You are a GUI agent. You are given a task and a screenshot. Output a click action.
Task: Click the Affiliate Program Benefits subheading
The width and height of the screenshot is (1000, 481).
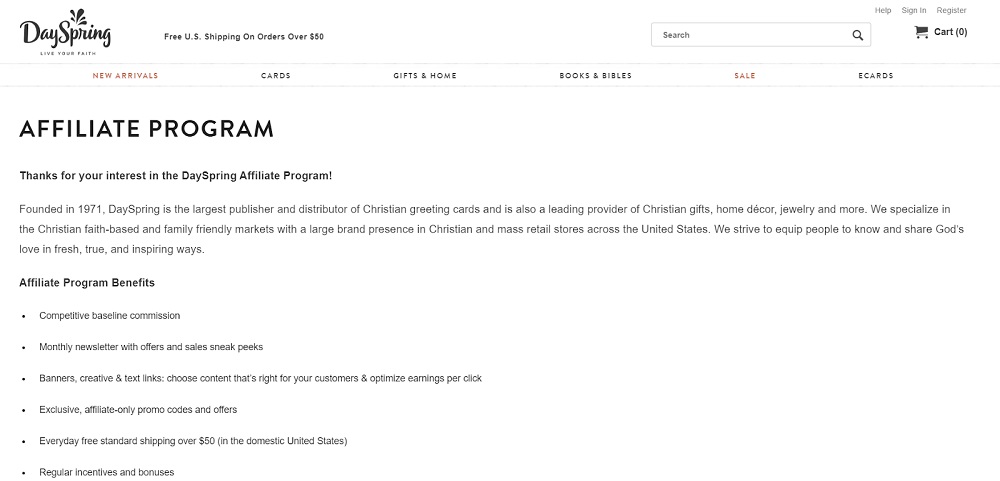pos(87,283)
